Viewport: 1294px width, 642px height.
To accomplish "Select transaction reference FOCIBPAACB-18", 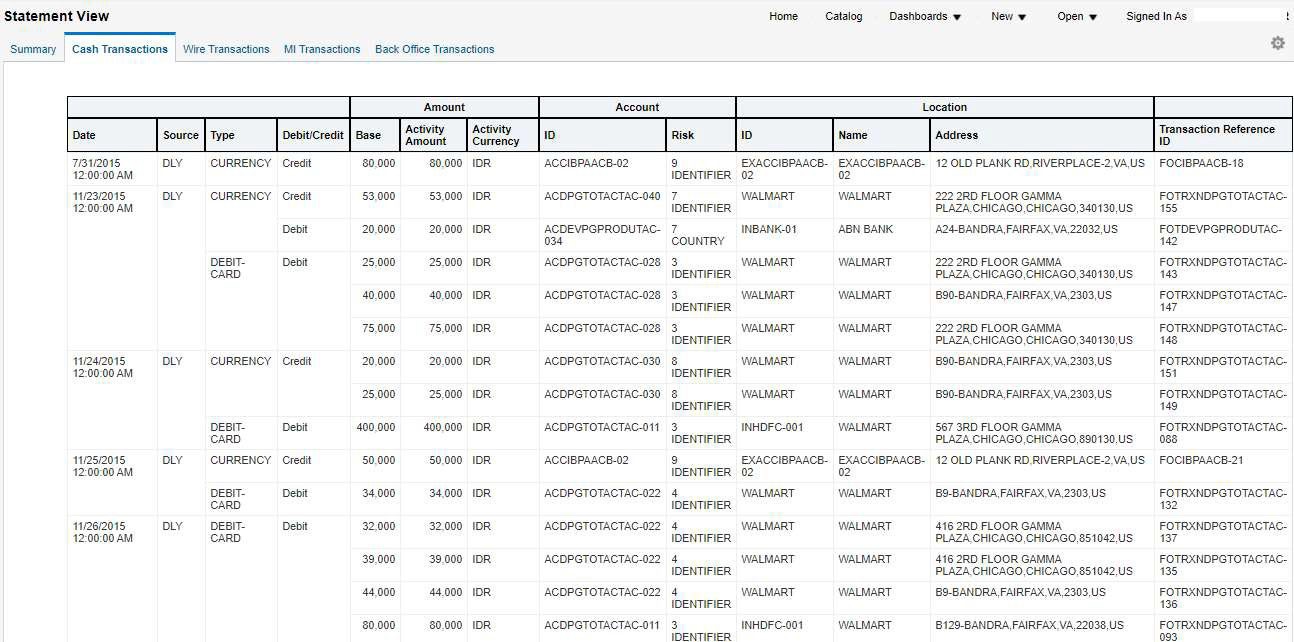I will [1203, 163].
